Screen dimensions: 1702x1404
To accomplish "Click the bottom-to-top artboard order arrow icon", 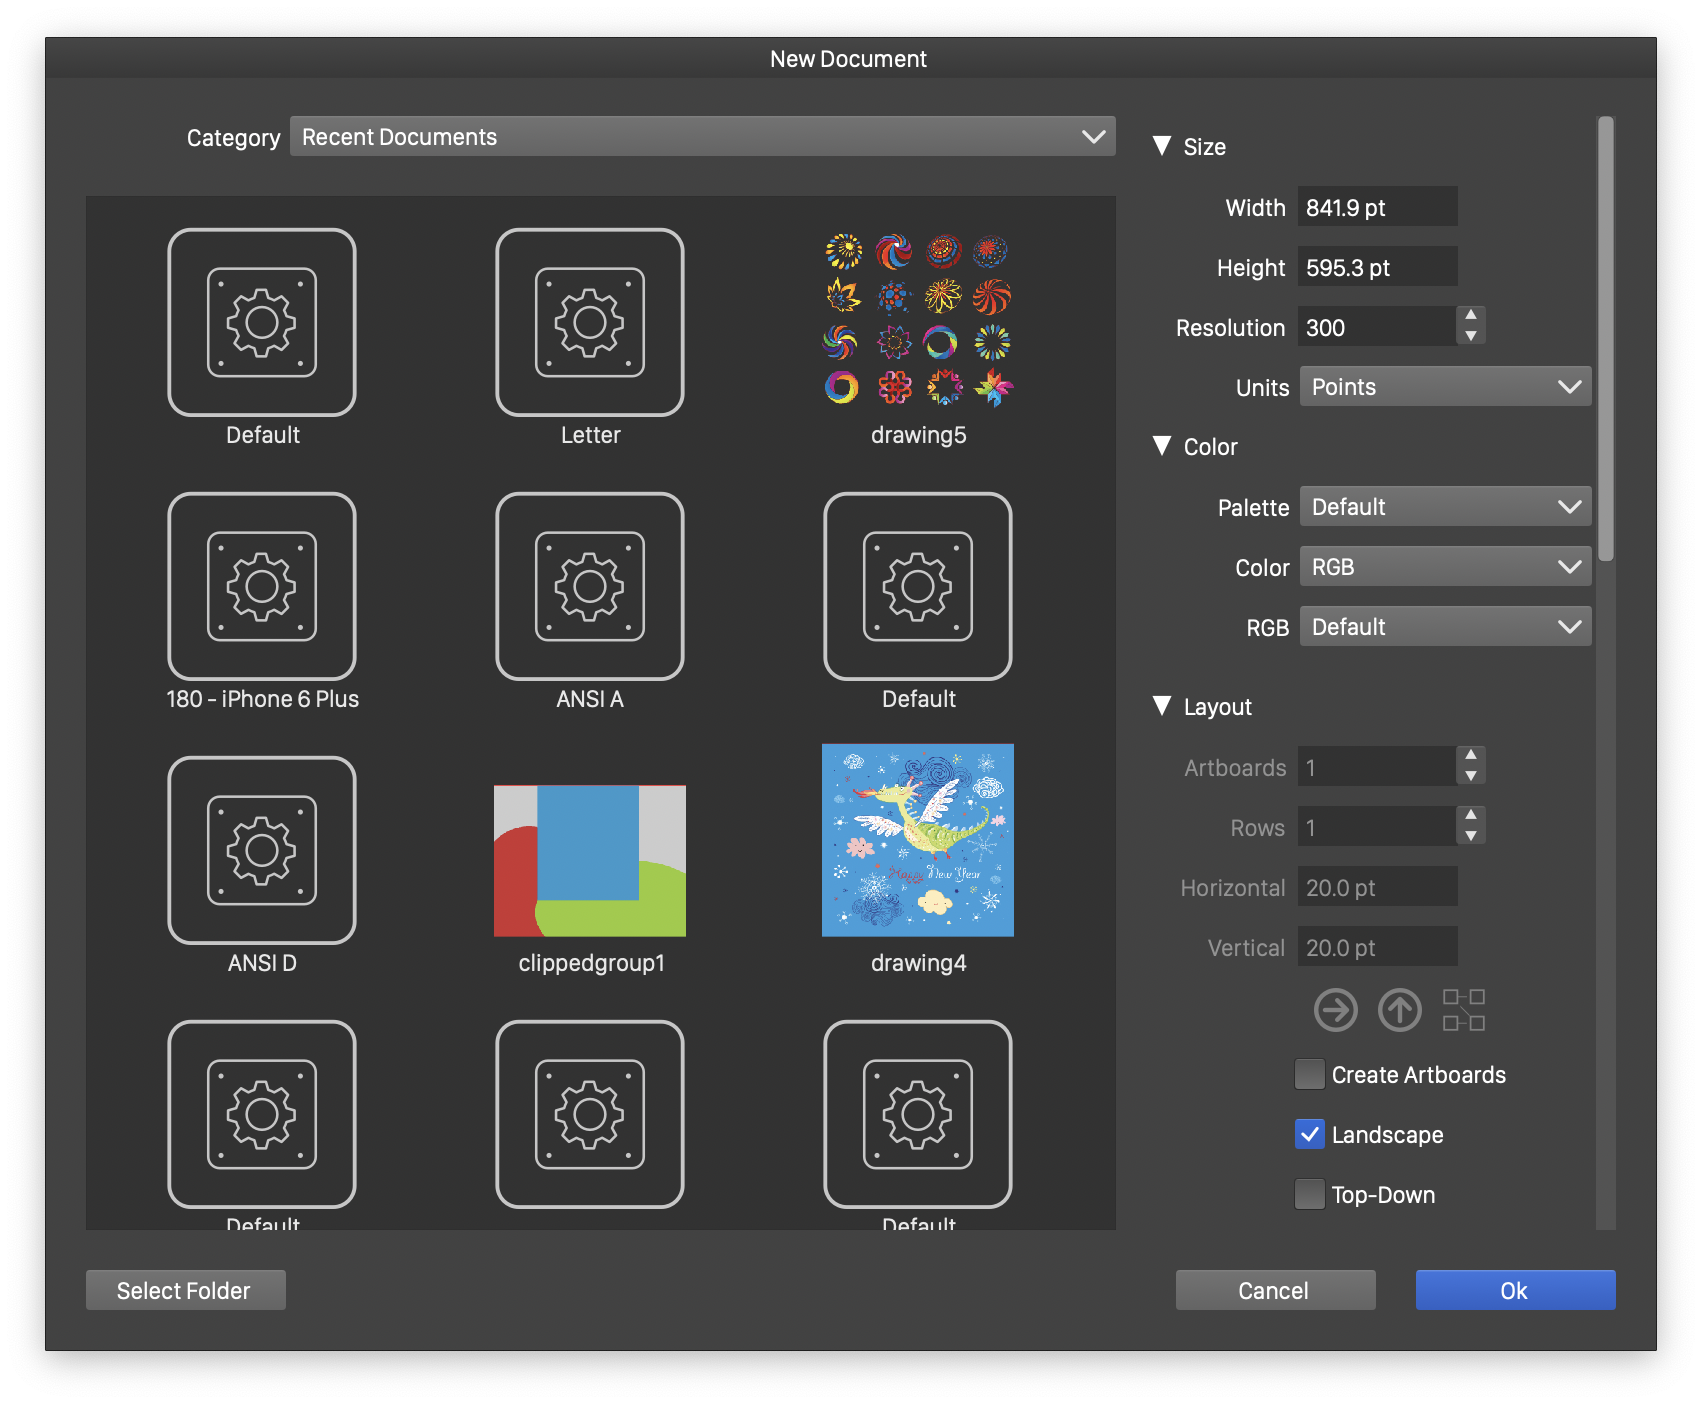I will (x=1399, y=1010).
